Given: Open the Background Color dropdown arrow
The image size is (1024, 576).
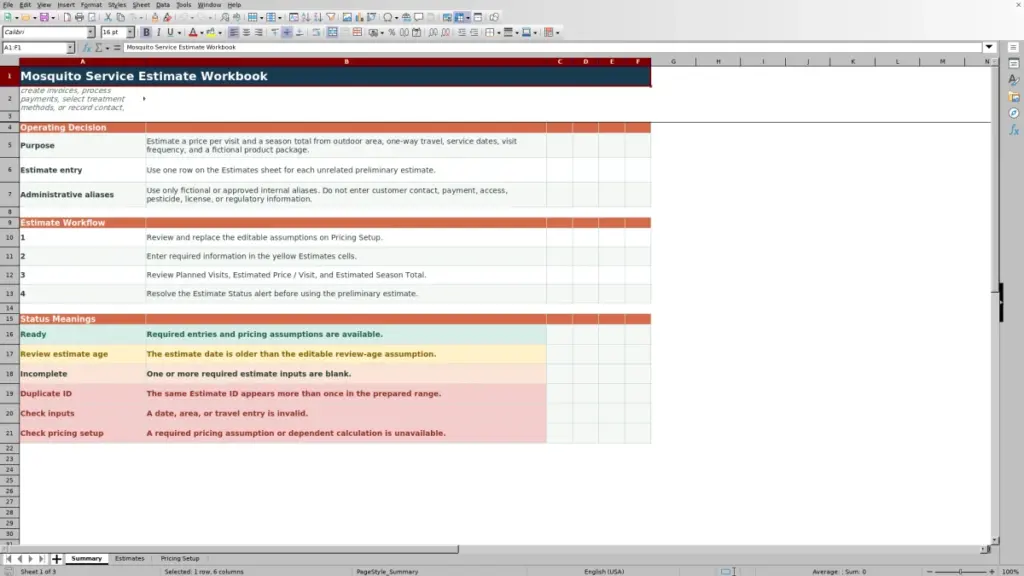Looking at the screenshot, I should (220, 33).
